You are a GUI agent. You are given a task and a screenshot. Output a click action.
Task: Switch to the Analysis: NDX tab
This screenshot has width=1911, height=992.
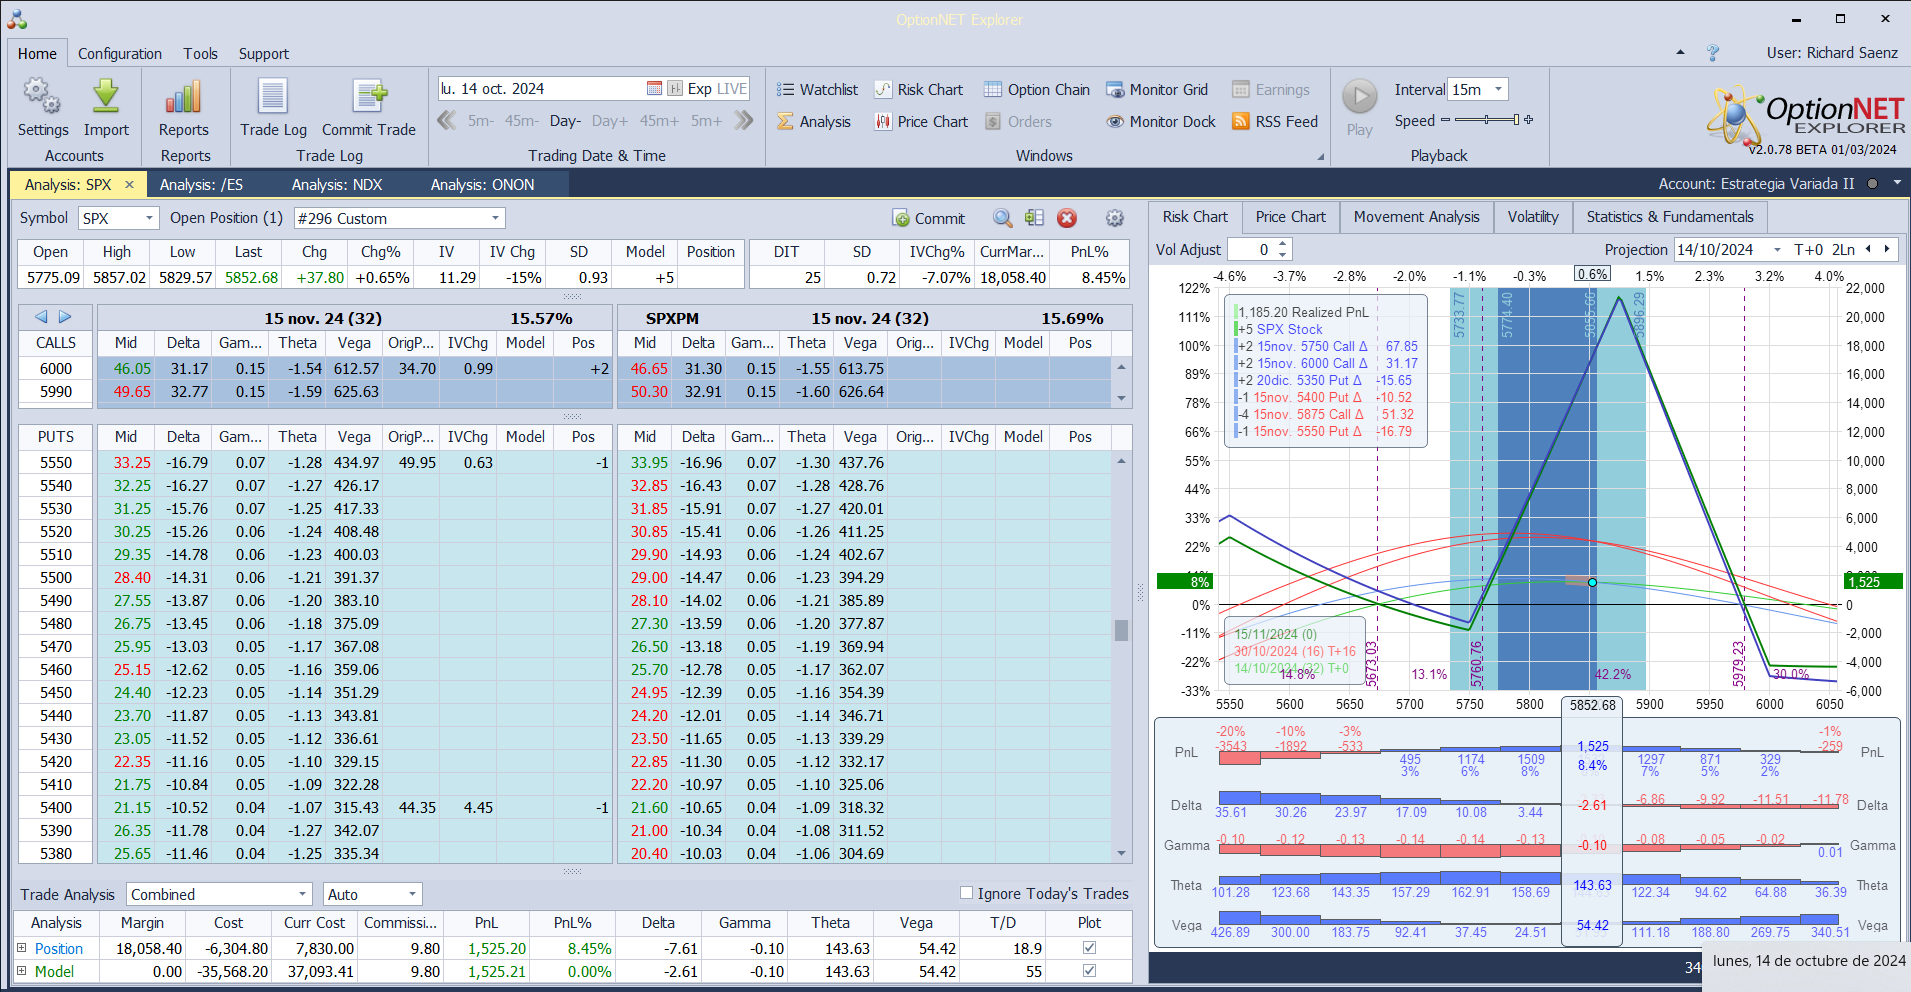337,185
